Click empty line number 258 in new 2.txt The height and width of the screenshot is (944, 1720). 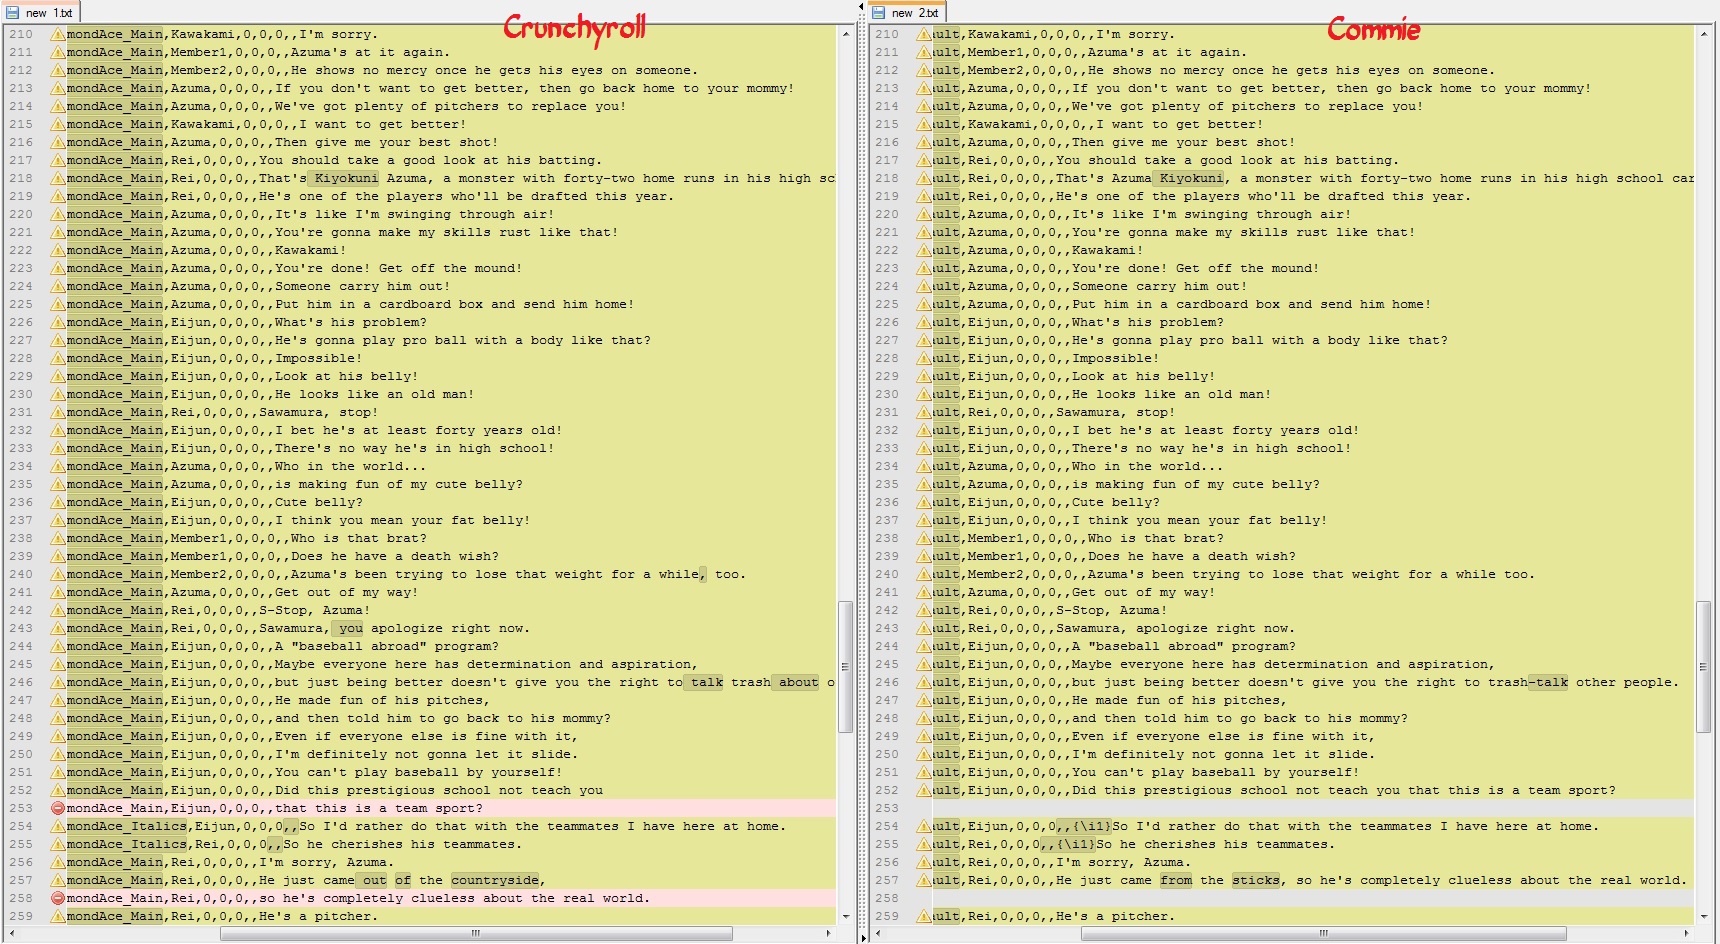pos(887,898)
